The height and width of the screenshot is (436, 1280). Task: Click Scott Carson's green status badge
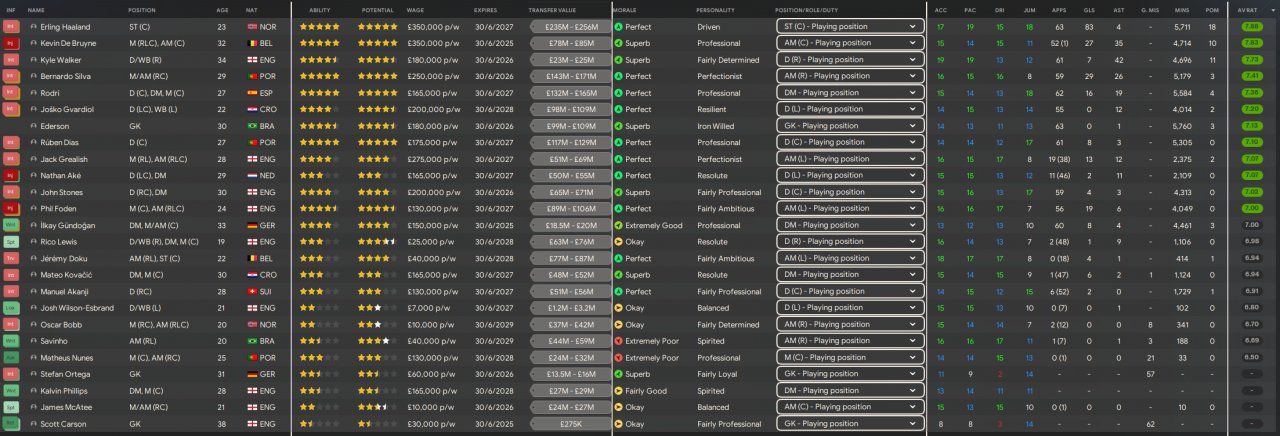point(11,424)
